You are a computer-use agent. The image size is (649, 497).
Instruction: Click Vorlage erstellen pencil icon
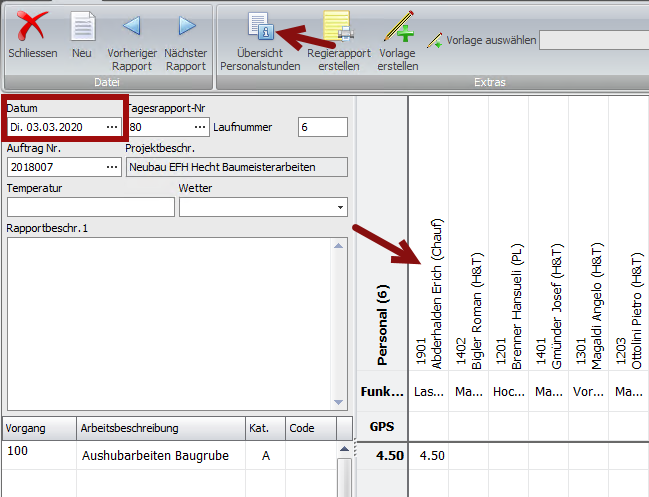pos(399,26)
